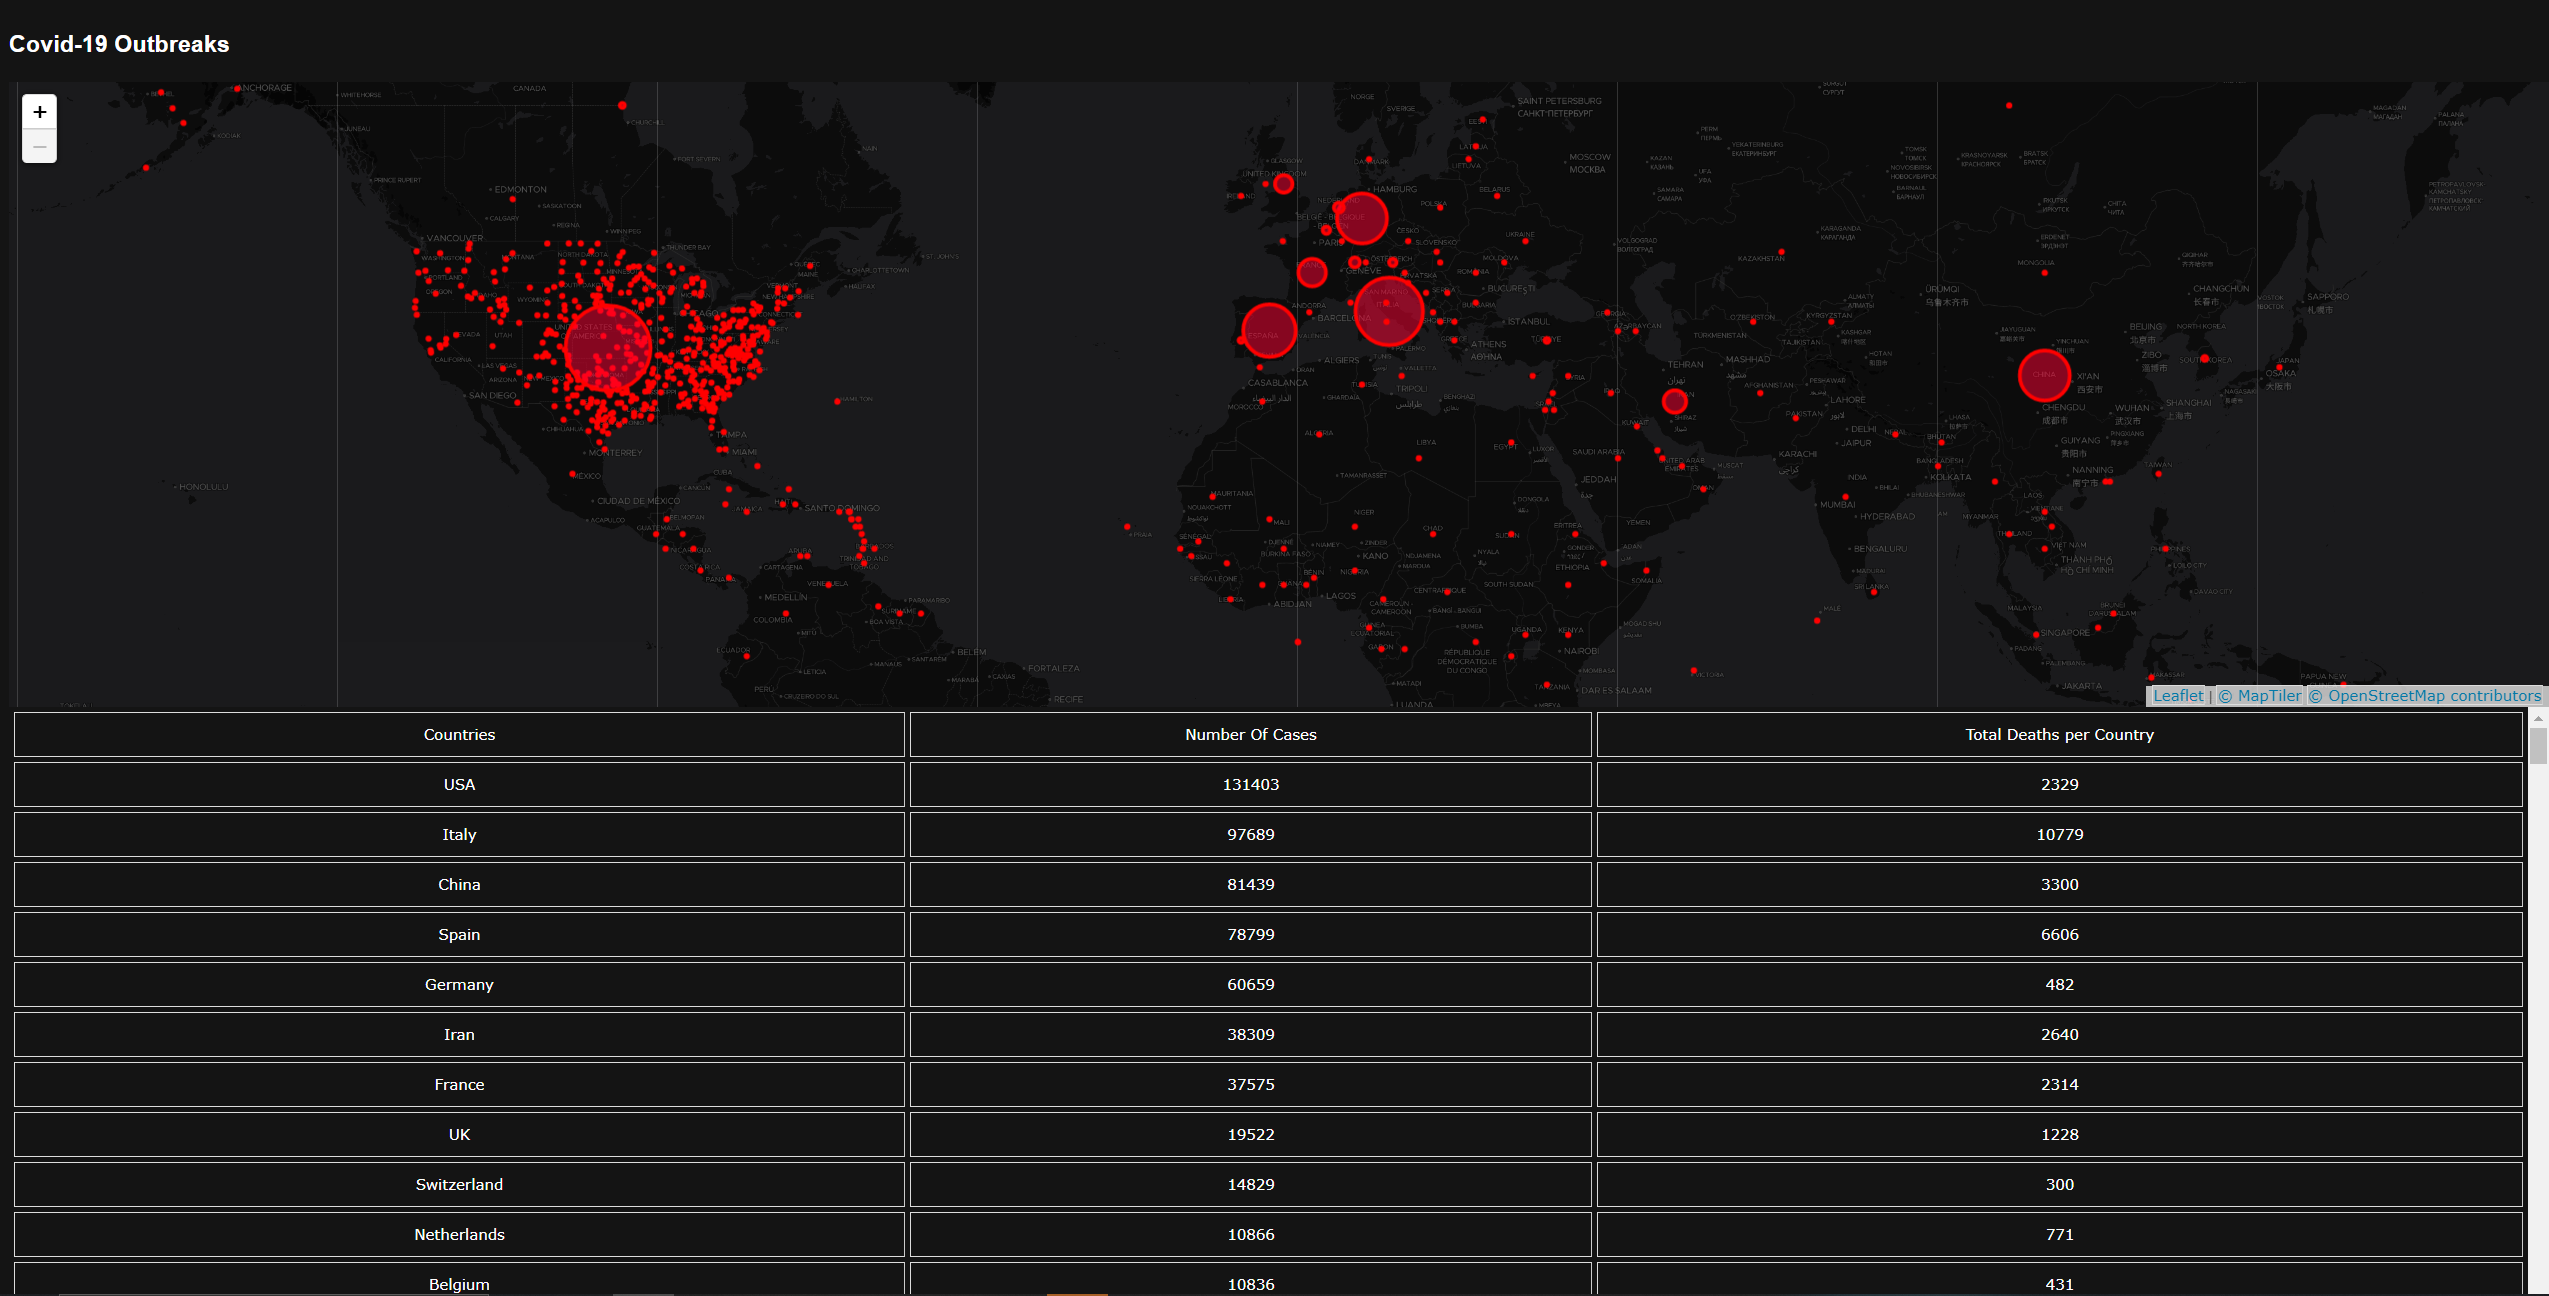The height and width of the screenshot is (1296, 2549).
Task: Click the table's vertical scrollbar thumb
Action: click(2538, 746)
